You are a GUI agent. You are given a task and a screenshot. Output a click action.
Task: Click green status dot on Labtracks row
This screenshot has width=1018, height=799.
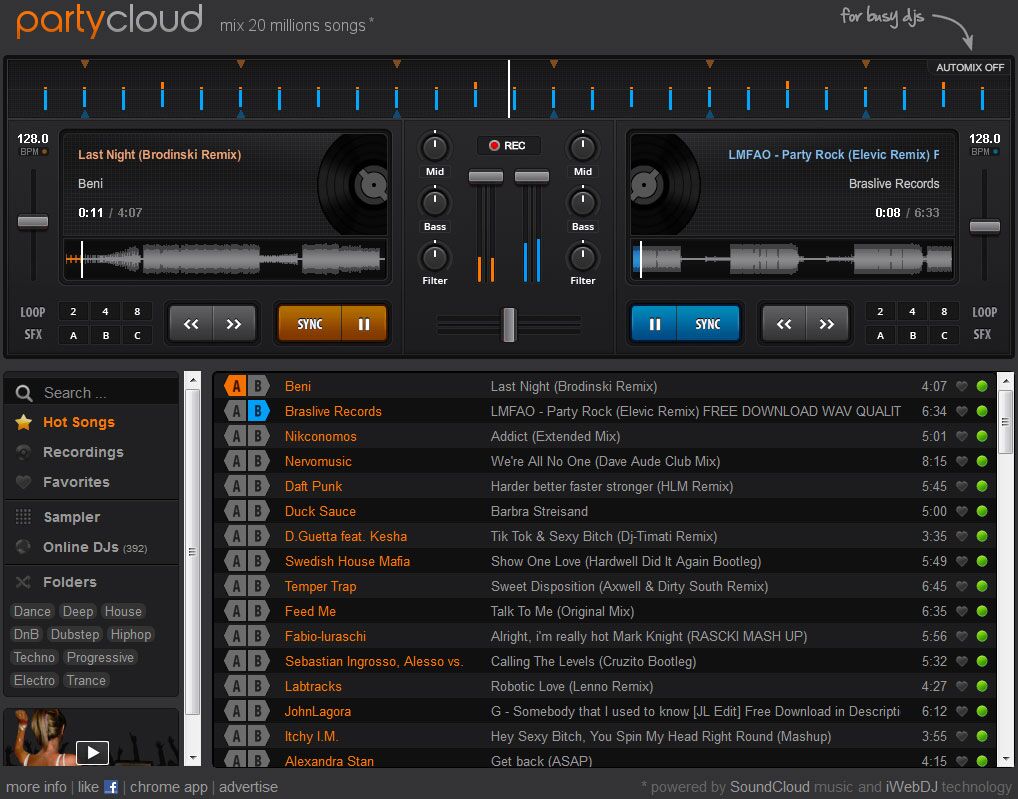982,686
